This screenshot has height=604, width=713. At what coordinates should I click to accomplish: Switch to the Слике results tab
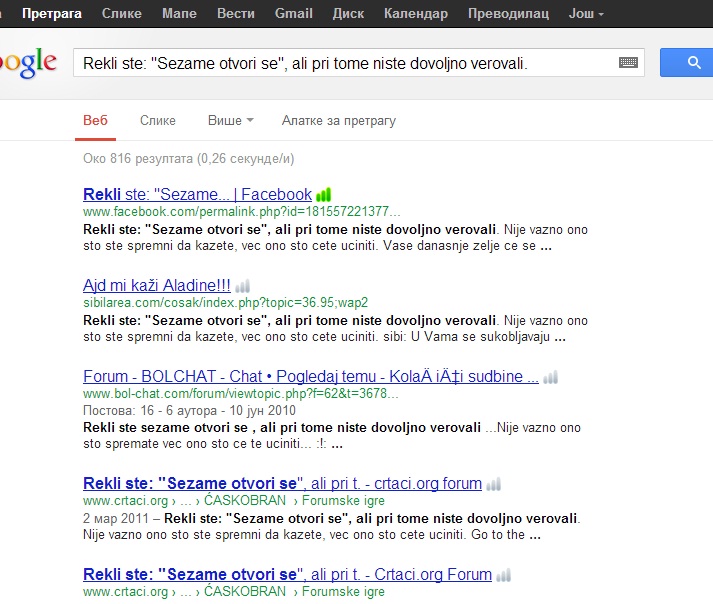click(157, 121)
